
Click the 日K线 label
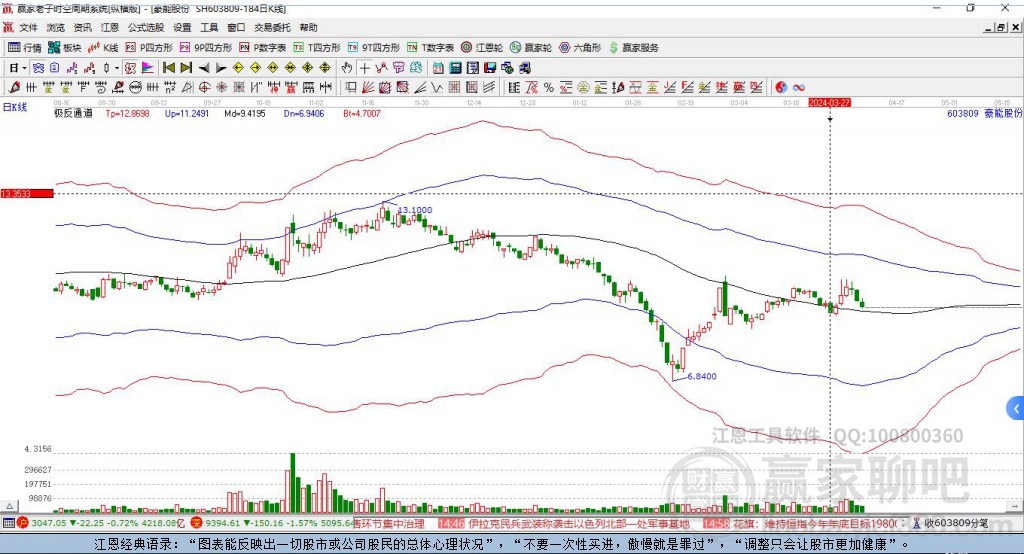[x=15, y=107]
